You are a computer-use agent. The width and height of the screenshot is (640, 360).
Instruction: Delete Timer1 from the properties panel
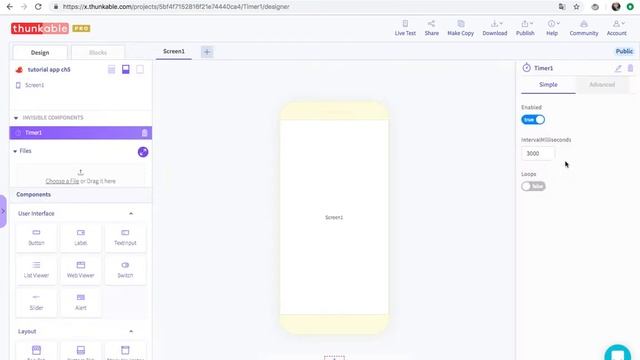click(x=631, y=68)
